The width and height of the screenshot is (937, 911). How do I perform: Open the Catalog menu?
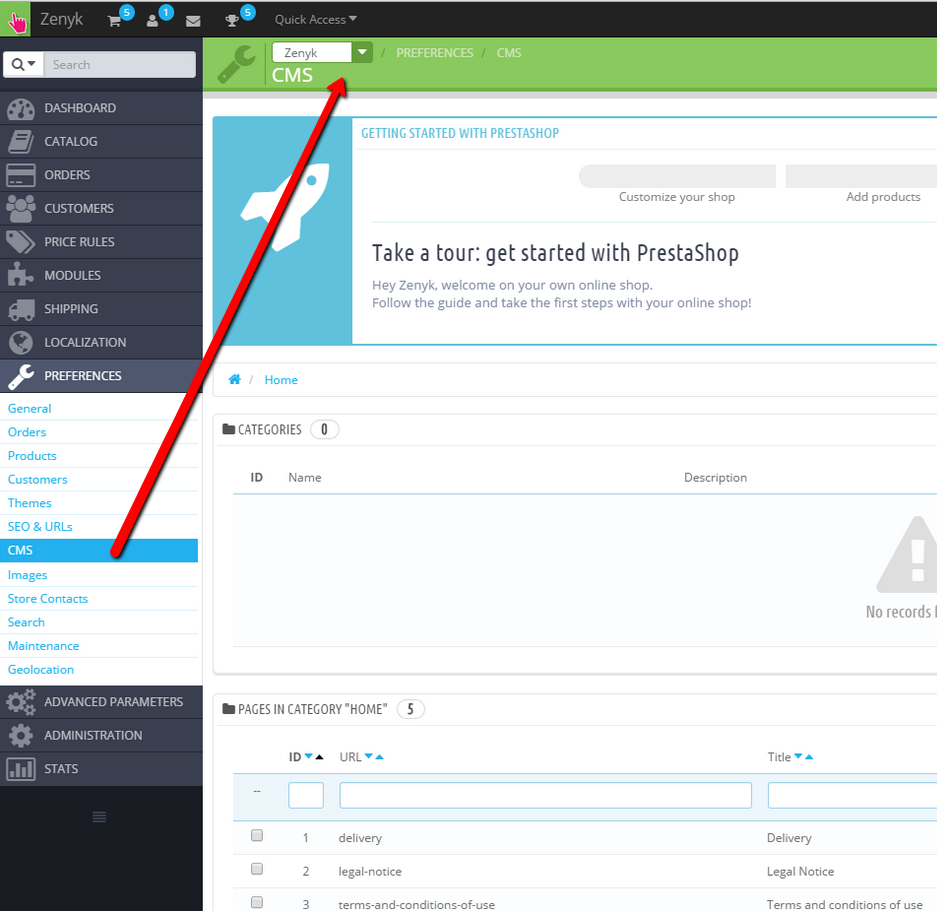(x=101, y=142)
